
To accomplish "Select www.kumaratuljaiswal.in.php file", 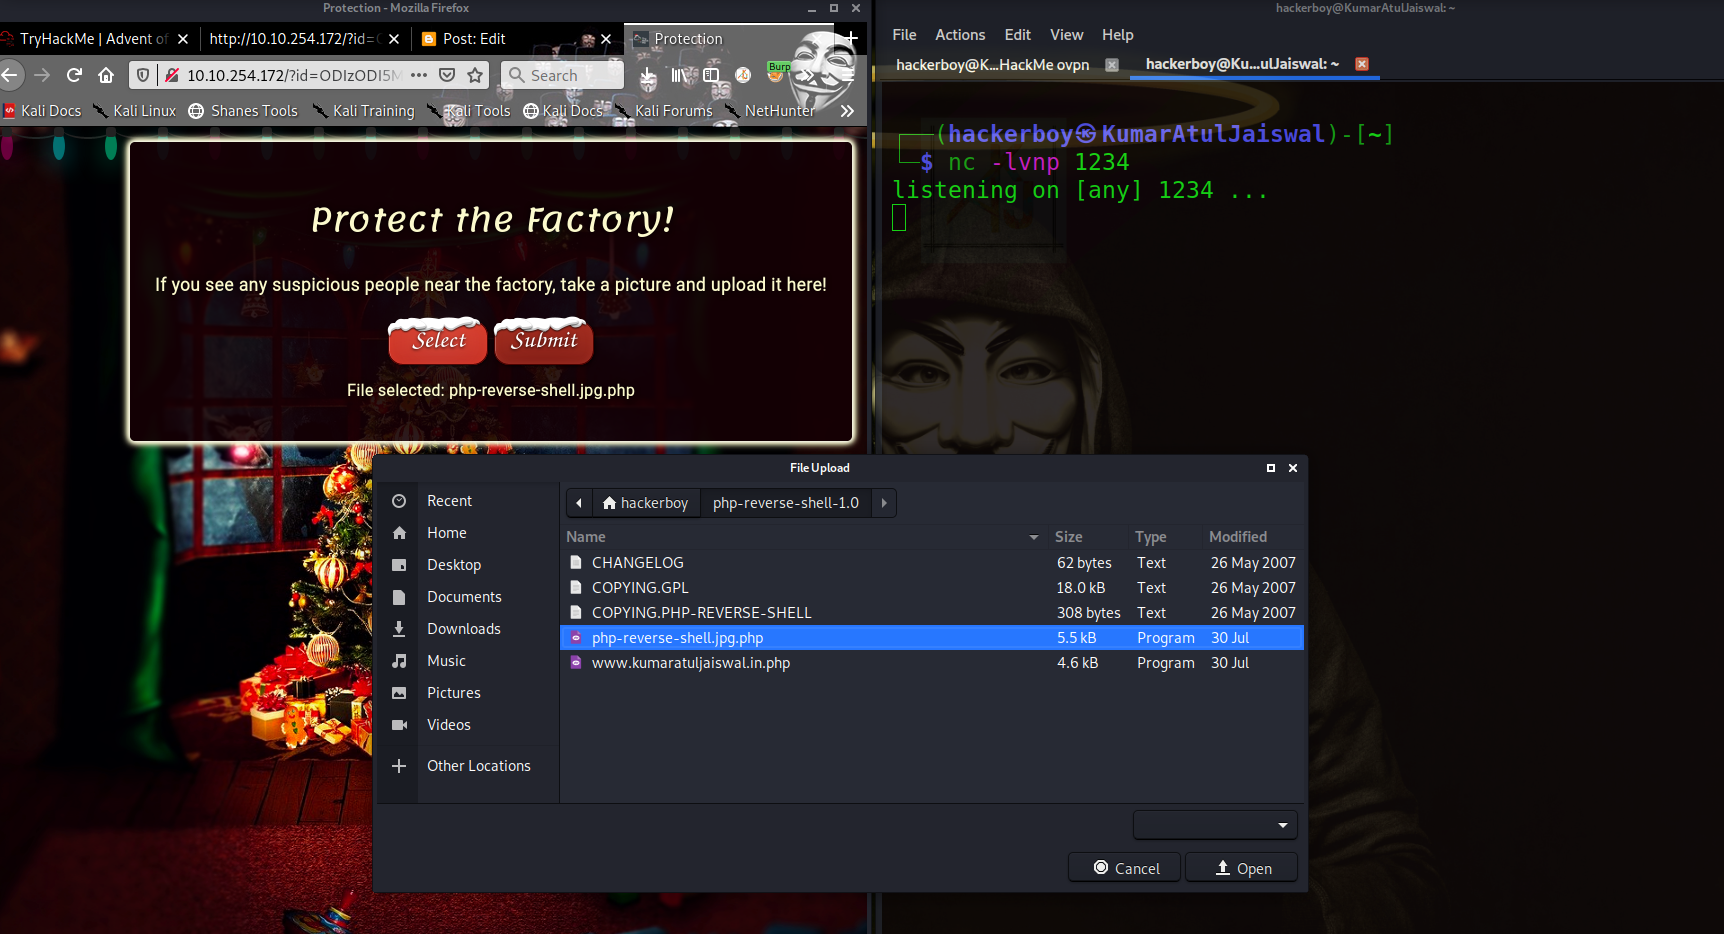I will (932, 663).
